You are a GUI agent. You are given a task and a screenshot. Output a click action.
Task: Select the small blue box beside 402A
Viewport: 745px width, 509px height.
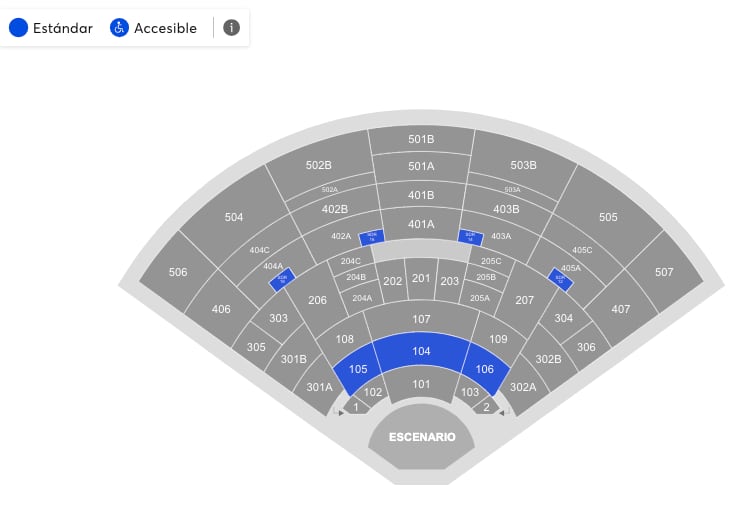tap(371, 238)
